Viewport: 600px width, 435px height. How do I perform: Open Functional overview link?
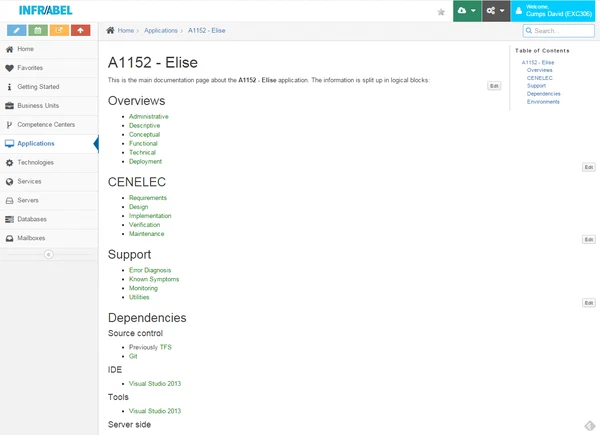[x=143, y=143]
